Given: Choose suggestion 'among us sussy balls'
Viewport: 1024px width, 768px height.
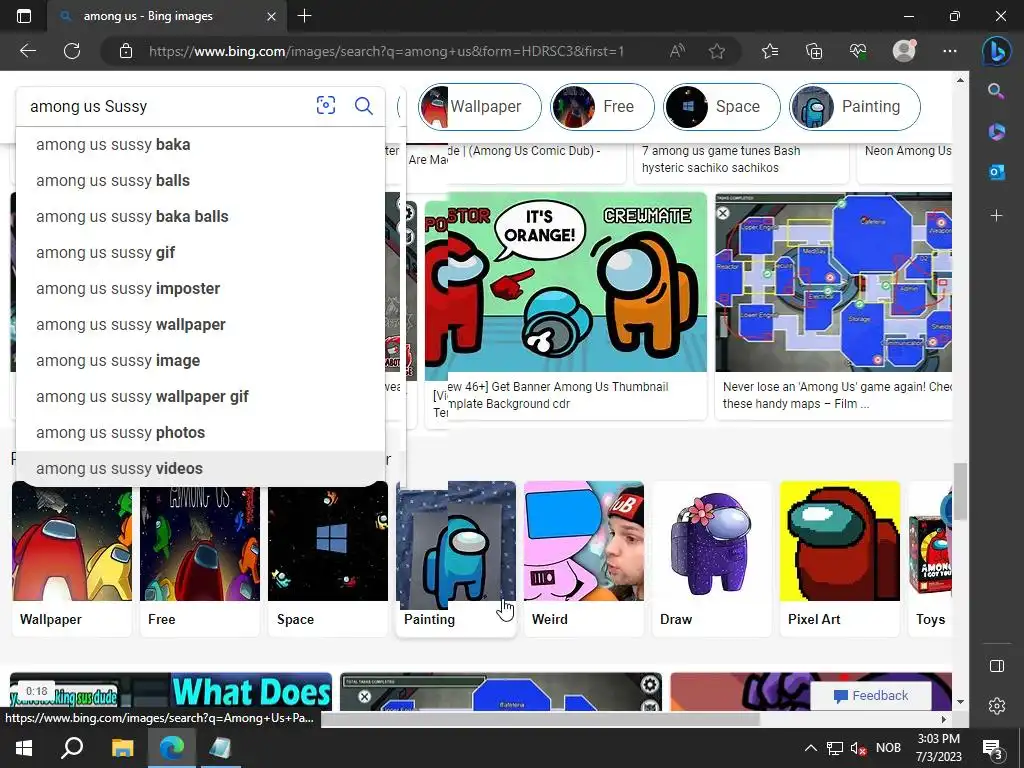Looking at the screenshot, I should [200, 180].
